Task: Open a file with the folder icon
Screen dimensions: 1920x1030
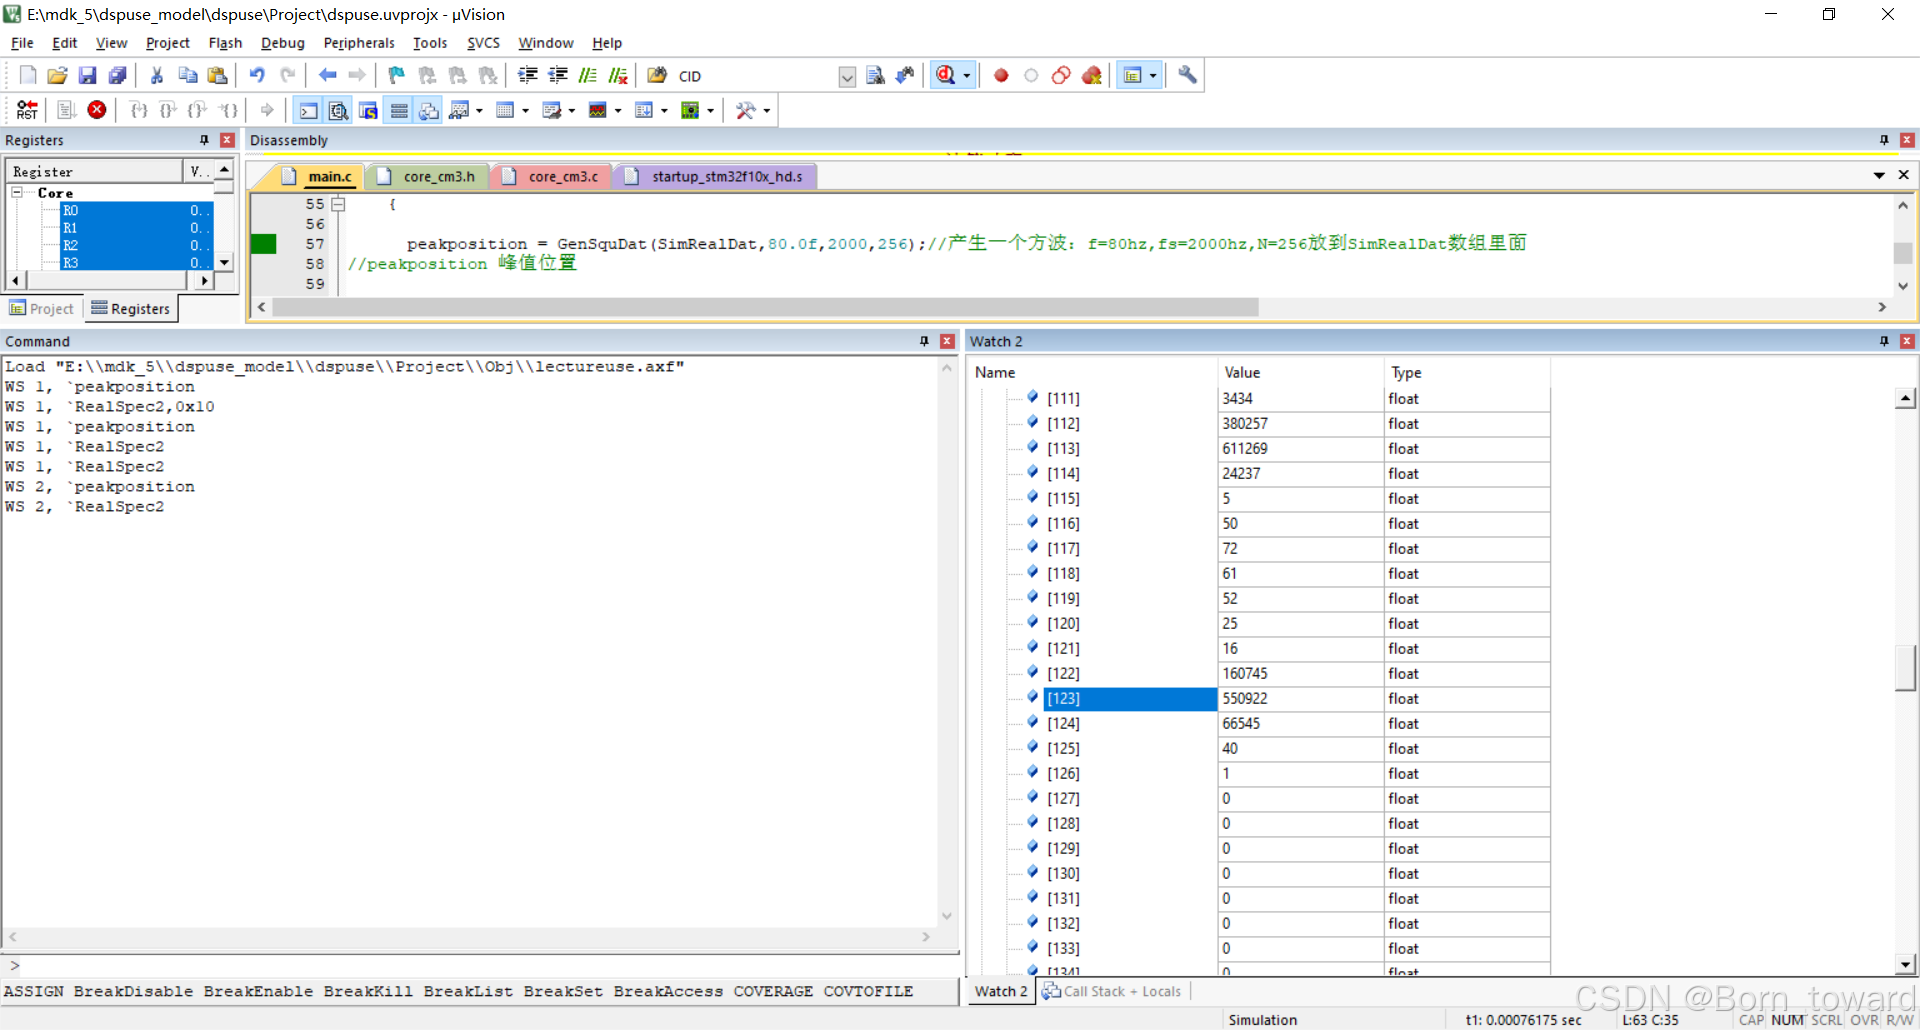Action: (58, 75)
